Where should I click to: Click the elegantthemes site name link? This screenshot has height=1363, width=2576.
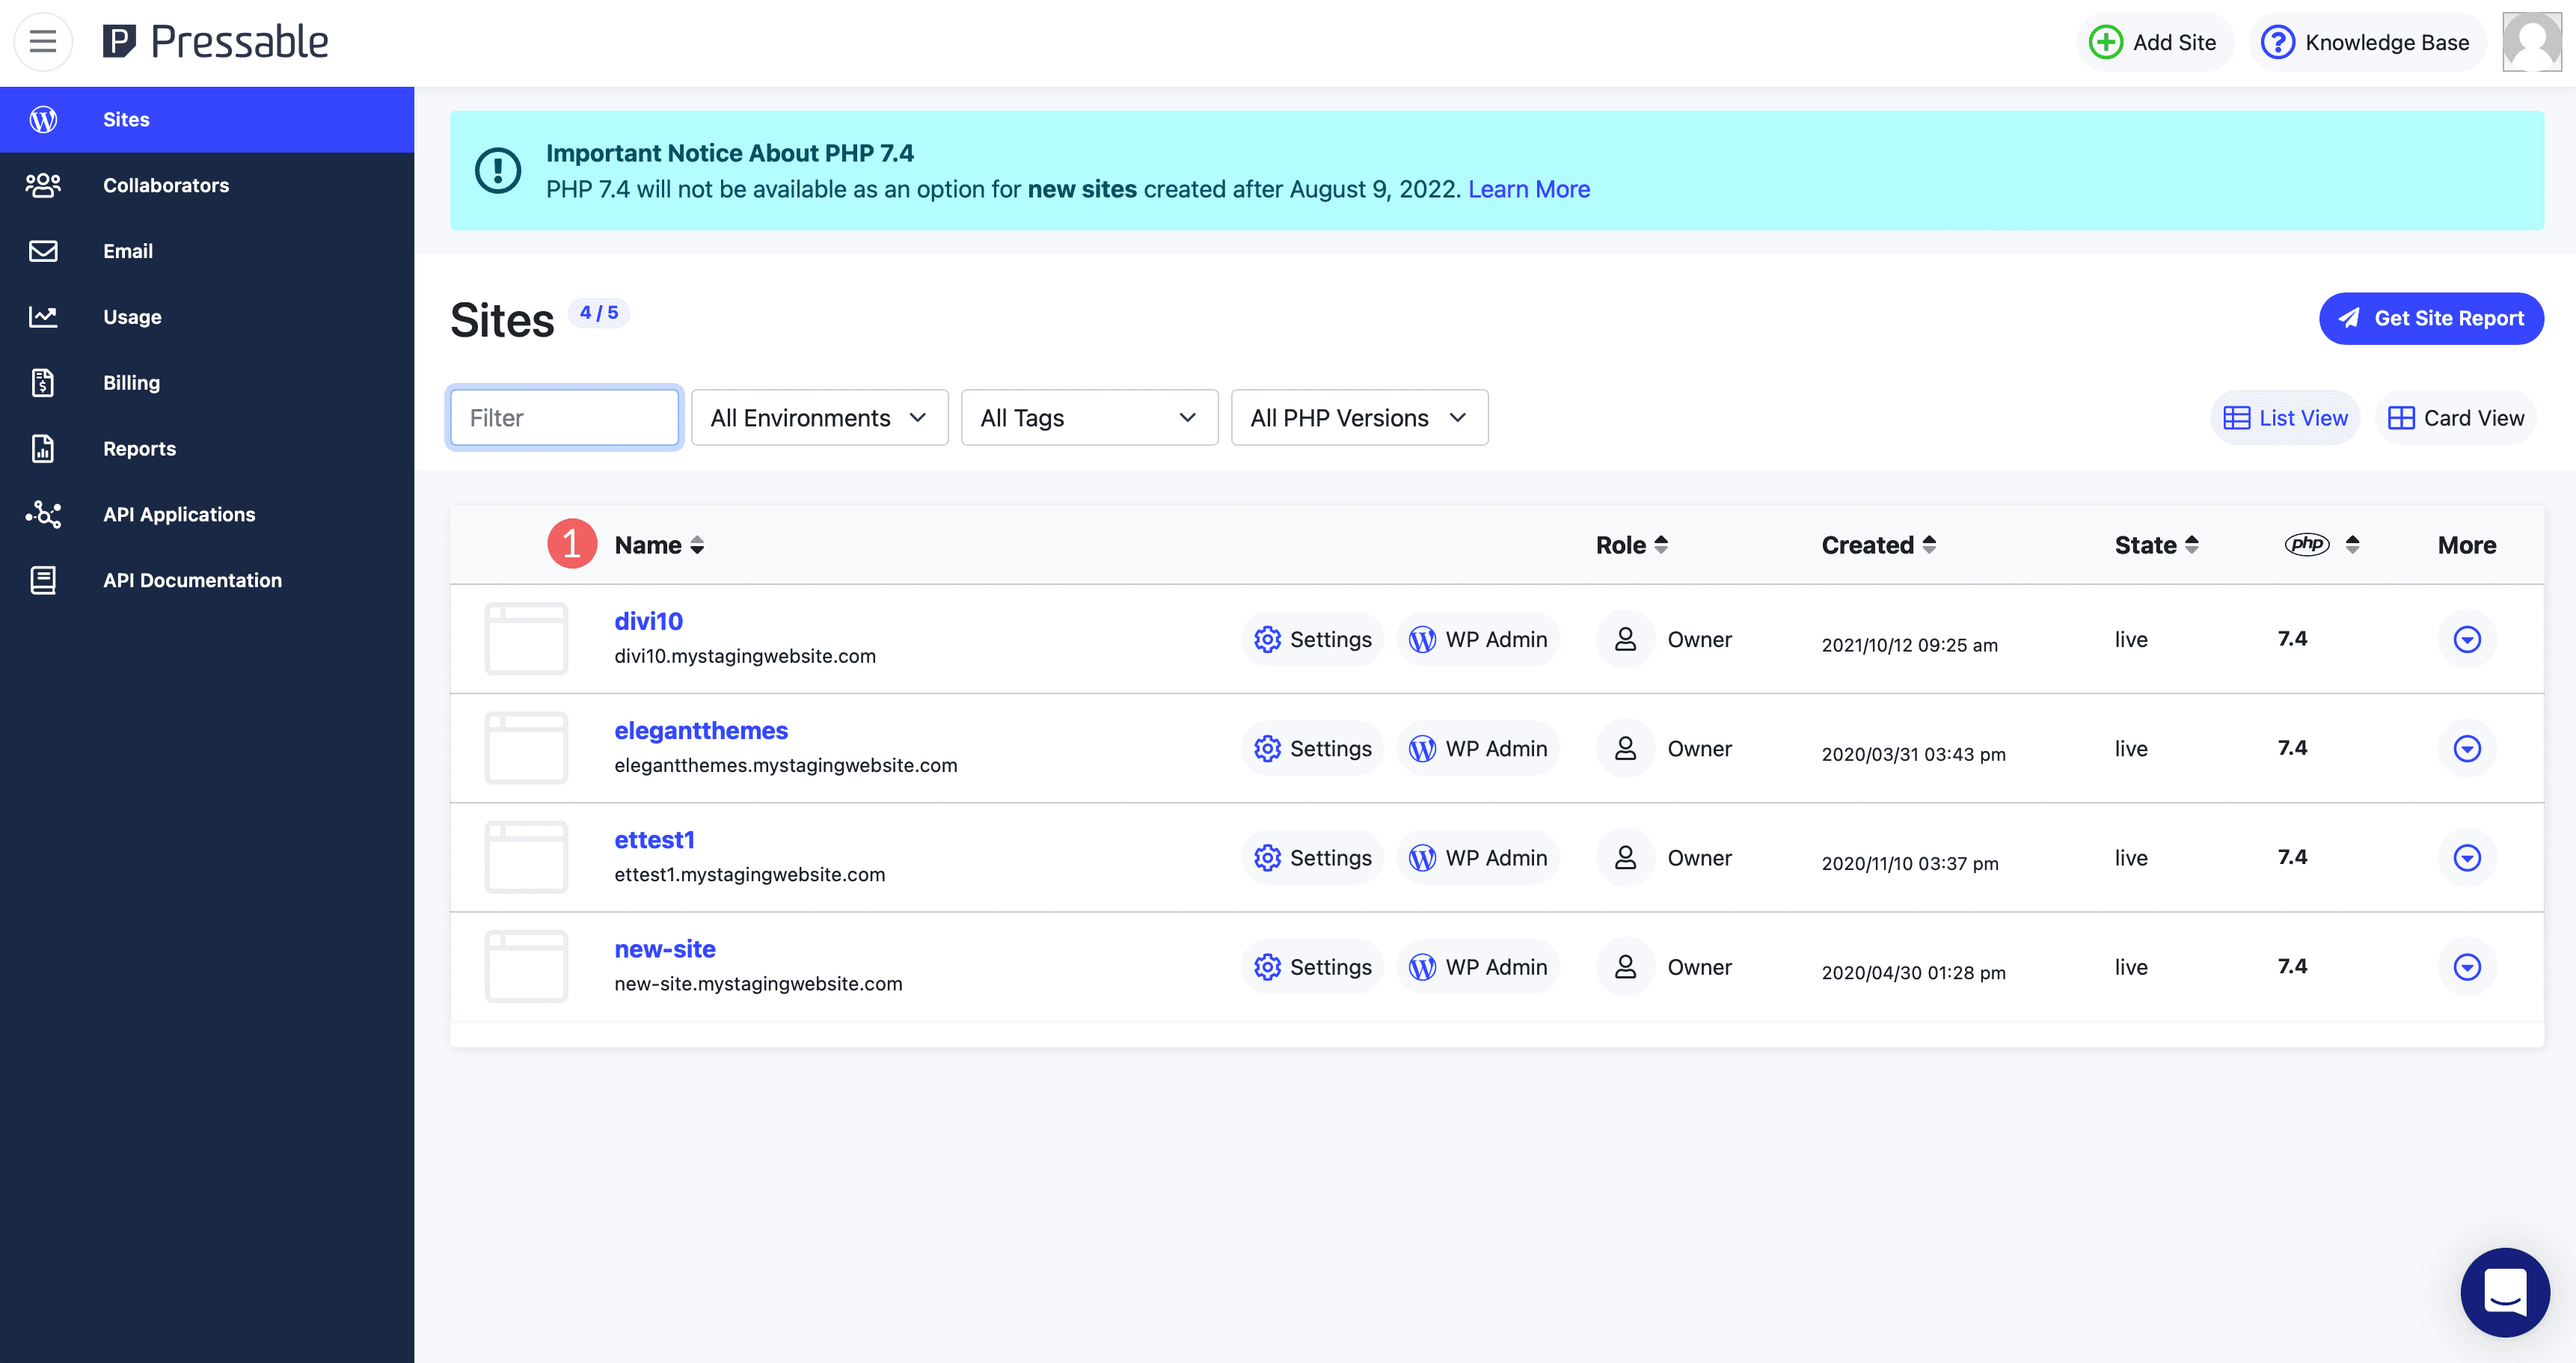700,729
